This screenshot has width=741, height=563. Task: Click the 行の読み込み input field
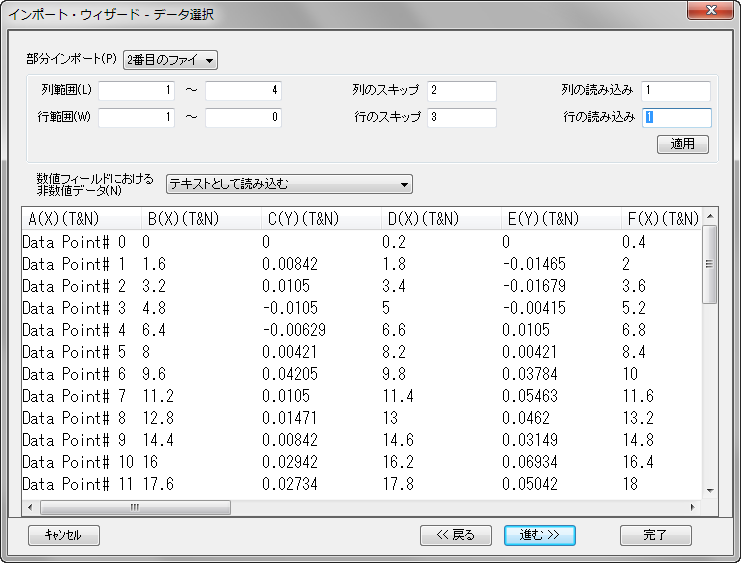pos(677,117)
